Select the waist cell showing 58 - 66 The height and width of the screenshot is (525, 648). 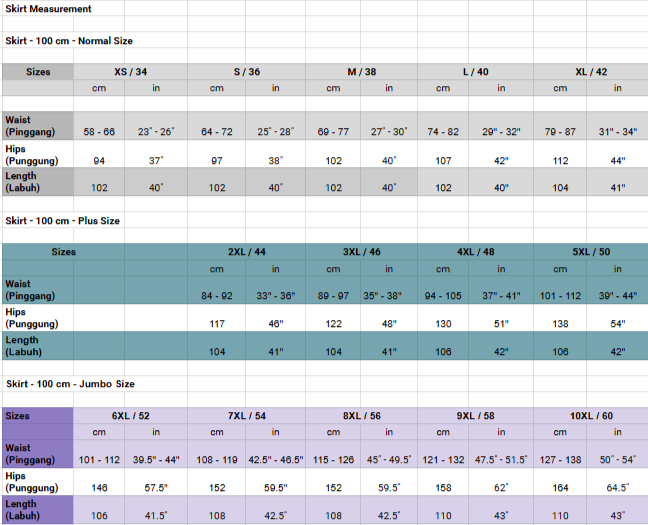tap(99, 131)
